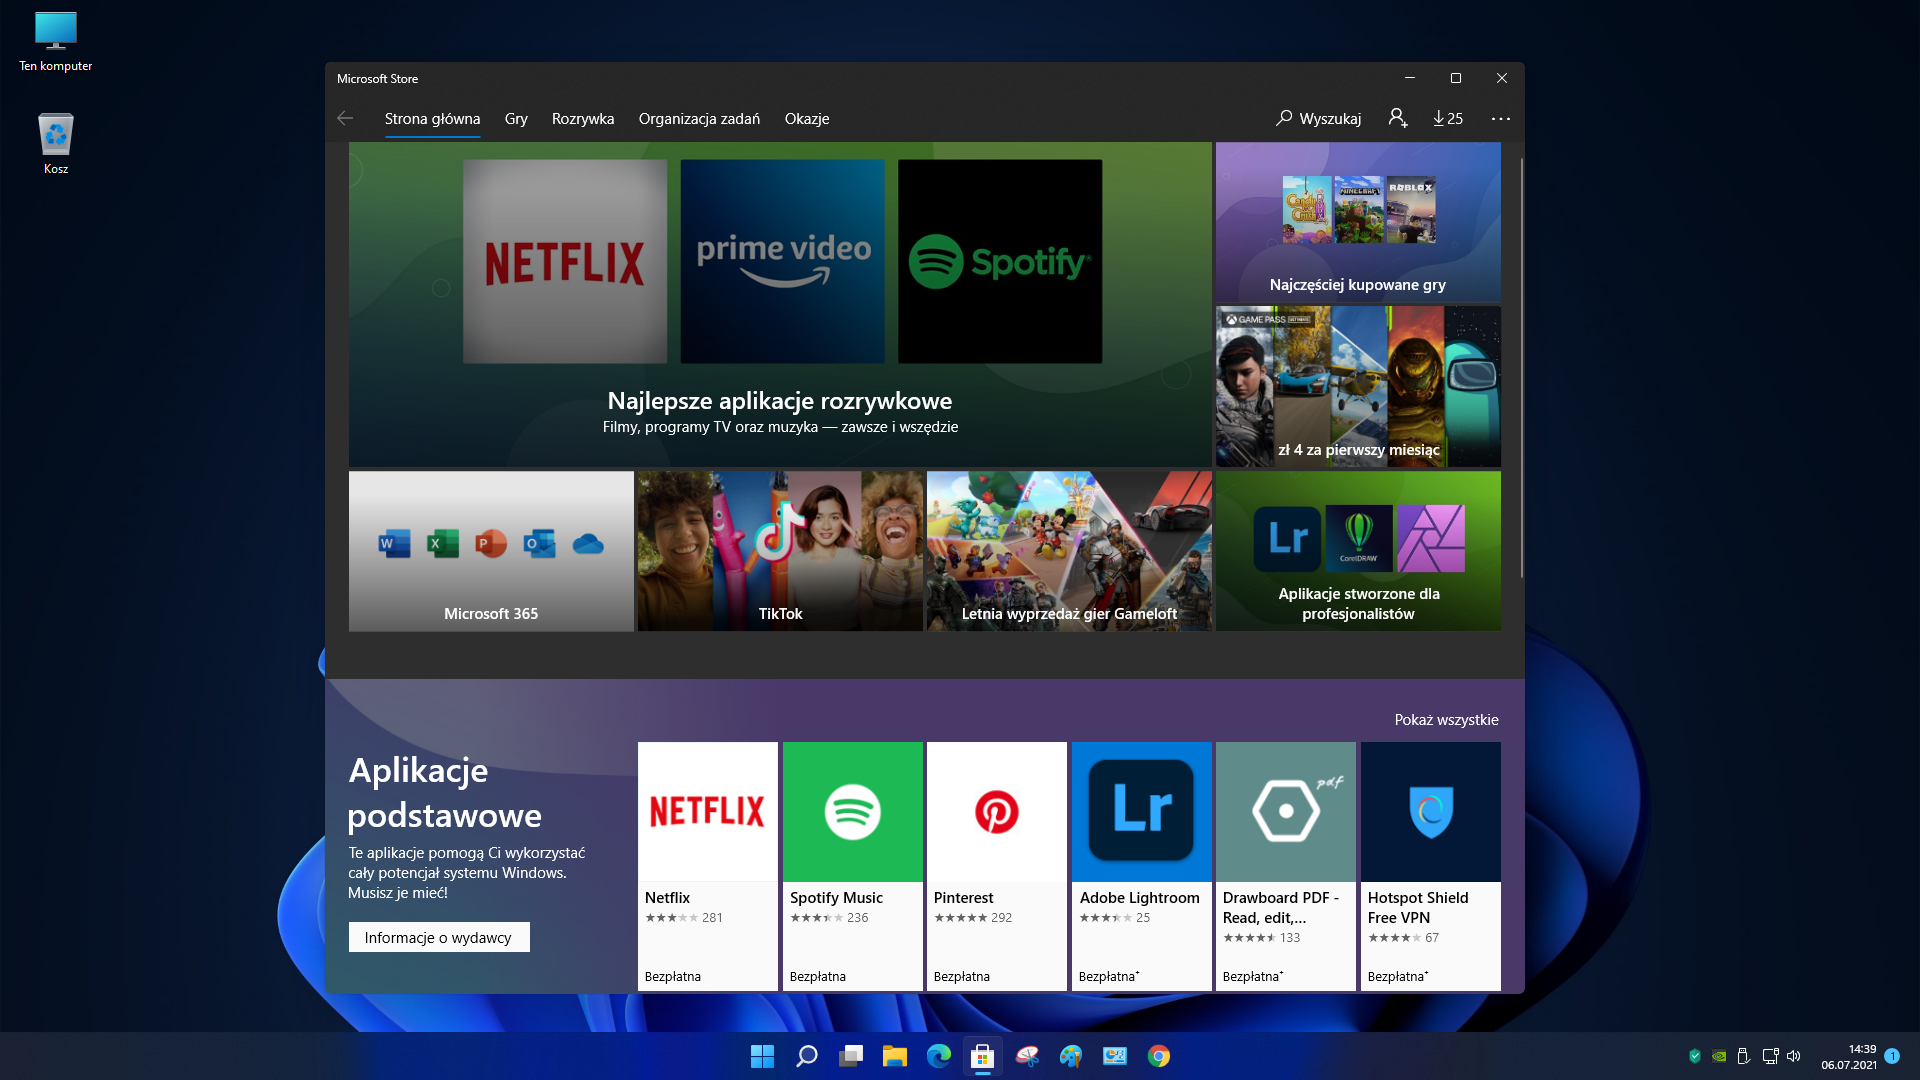Open the Pinterest app card

(x=997, y=866)
